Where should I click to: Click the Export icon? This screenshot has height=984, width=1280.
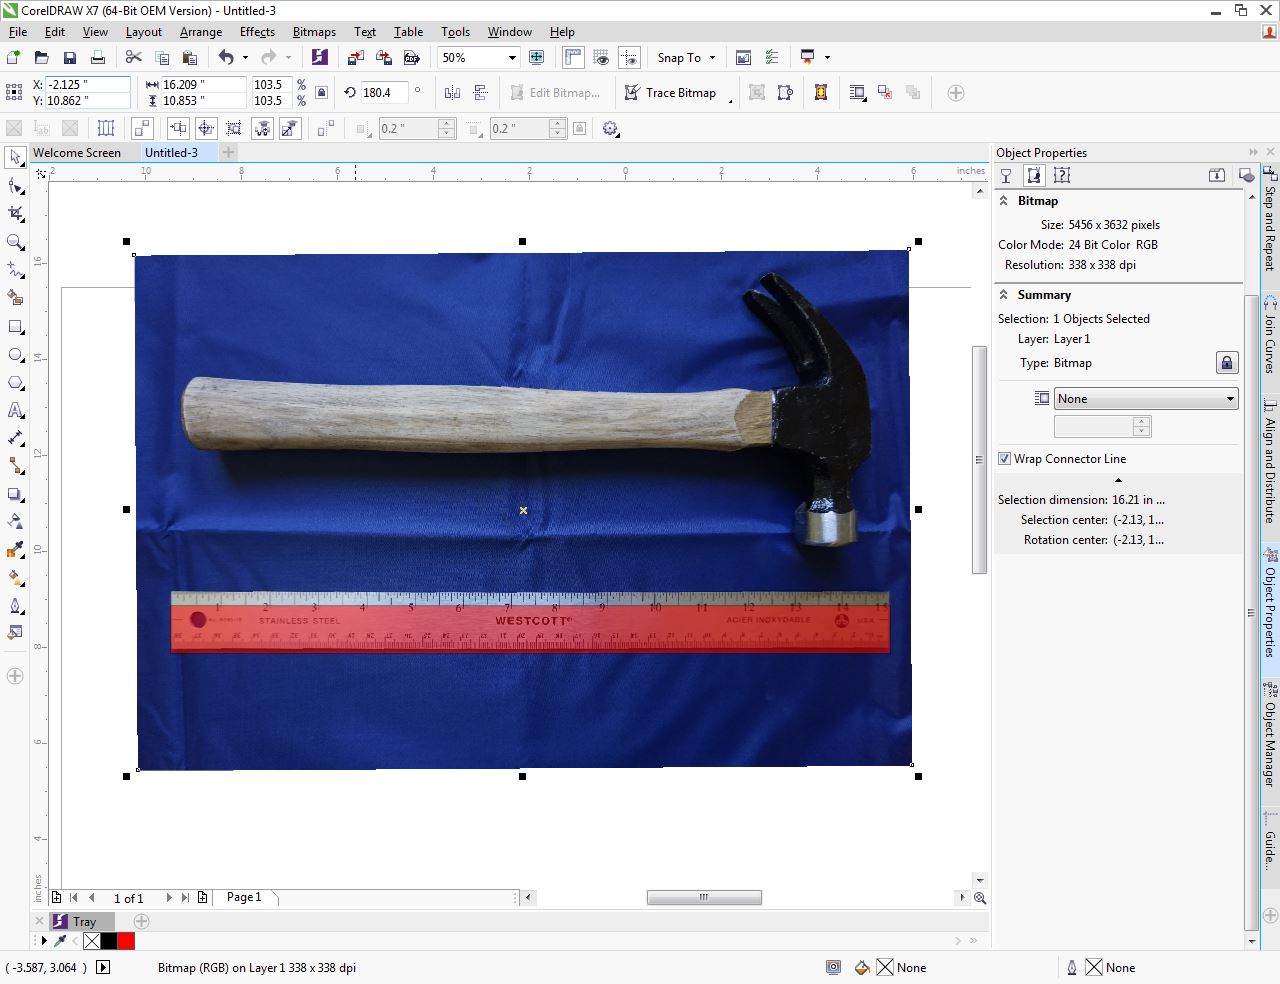(384, 58)
